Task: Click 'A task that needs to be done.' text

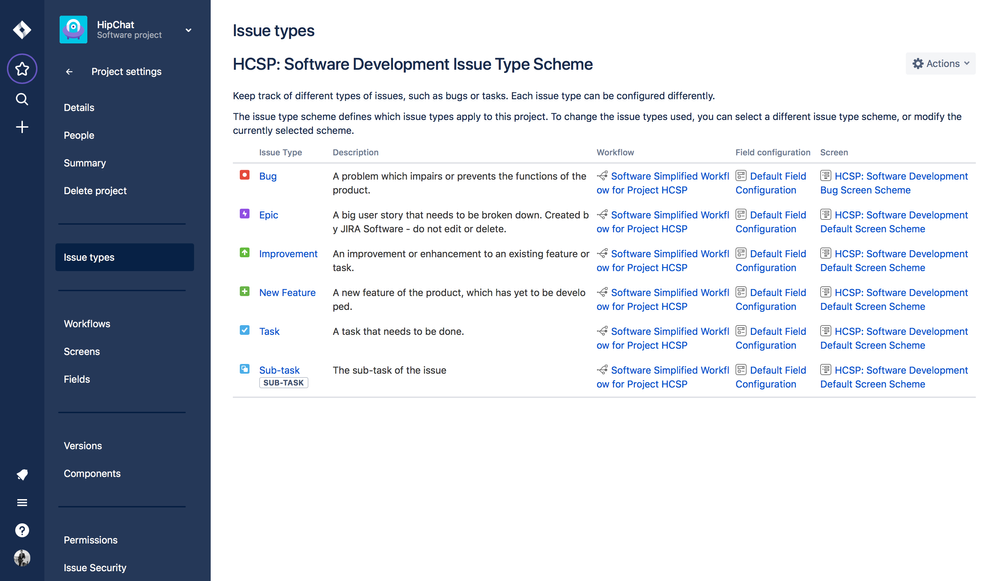Action: pyautogui.click(x=398, y=332)
